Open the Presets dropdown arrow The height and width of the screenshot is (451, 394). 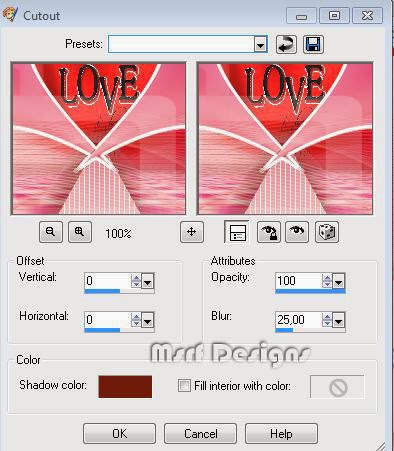(x=261, y=44)
